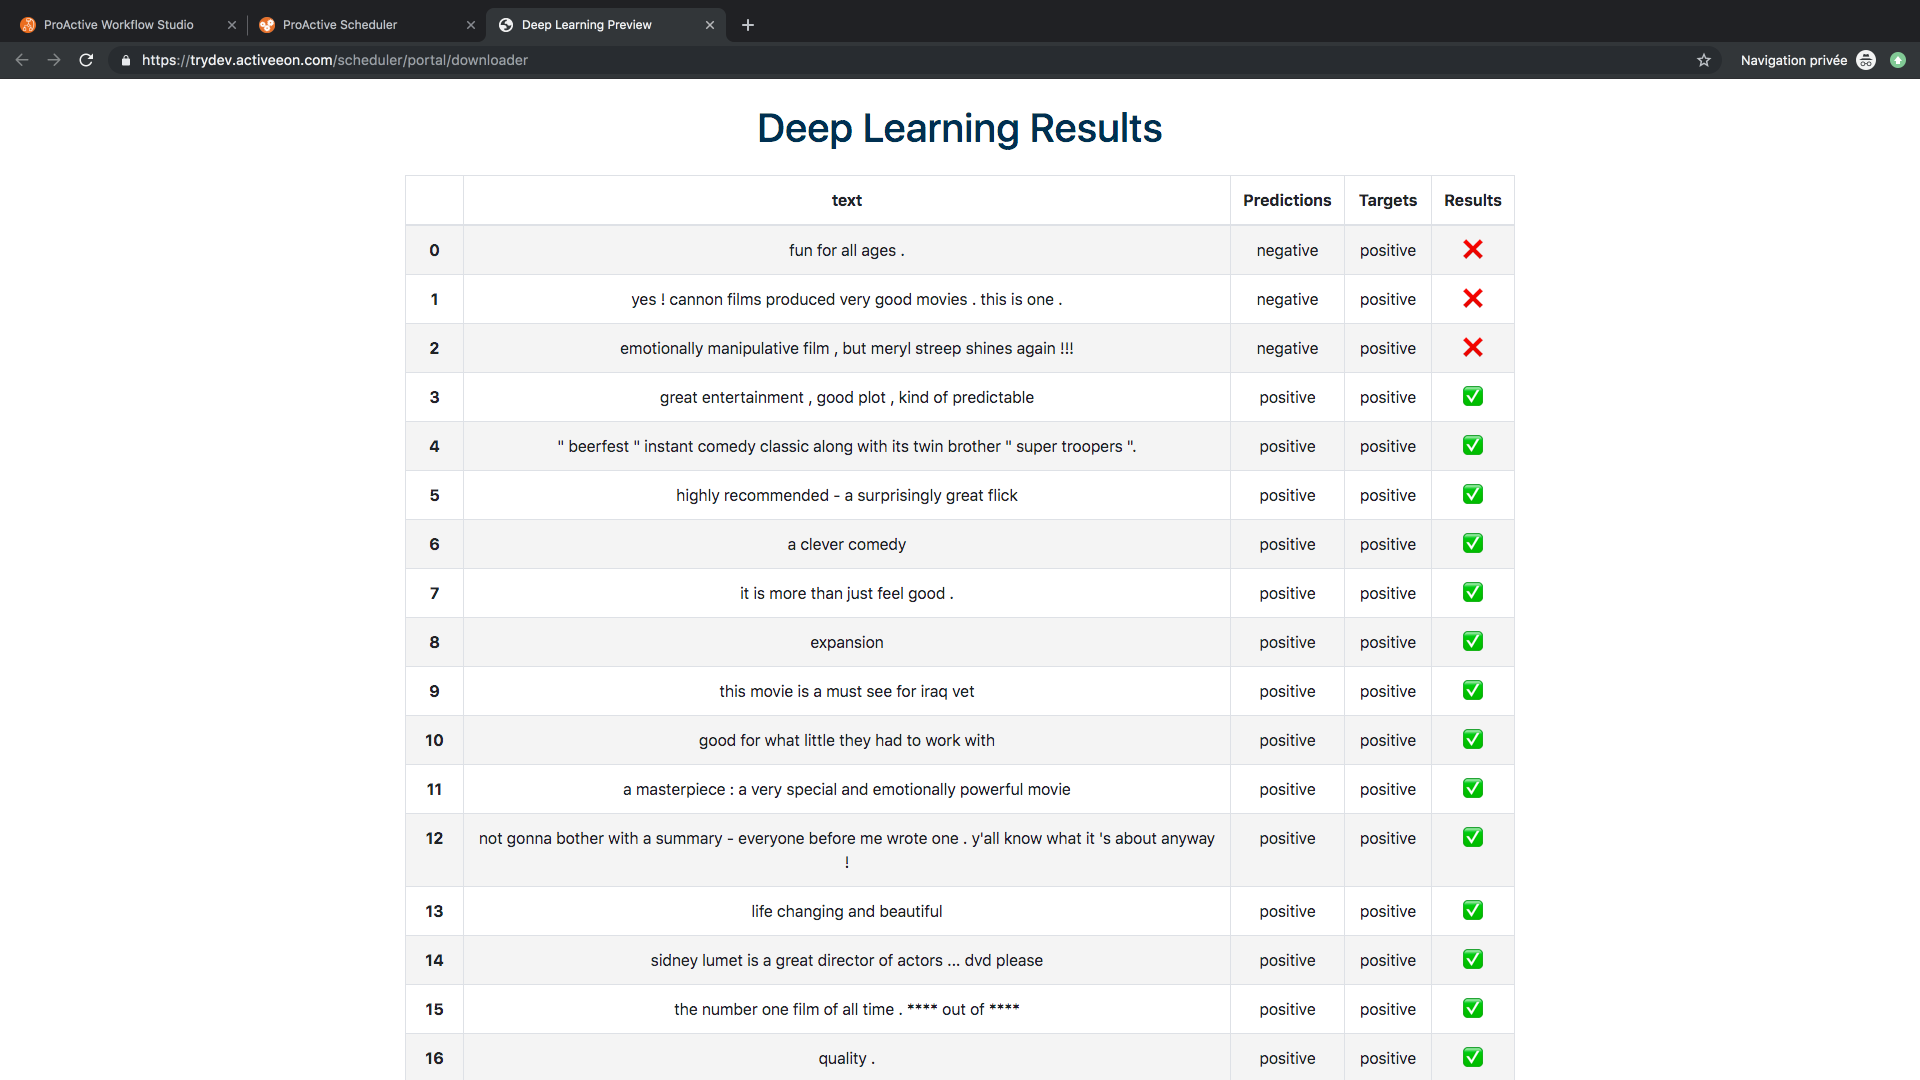Click the lock site security icon
This screenshot has height=1080, width=1920.
point(126,60)
